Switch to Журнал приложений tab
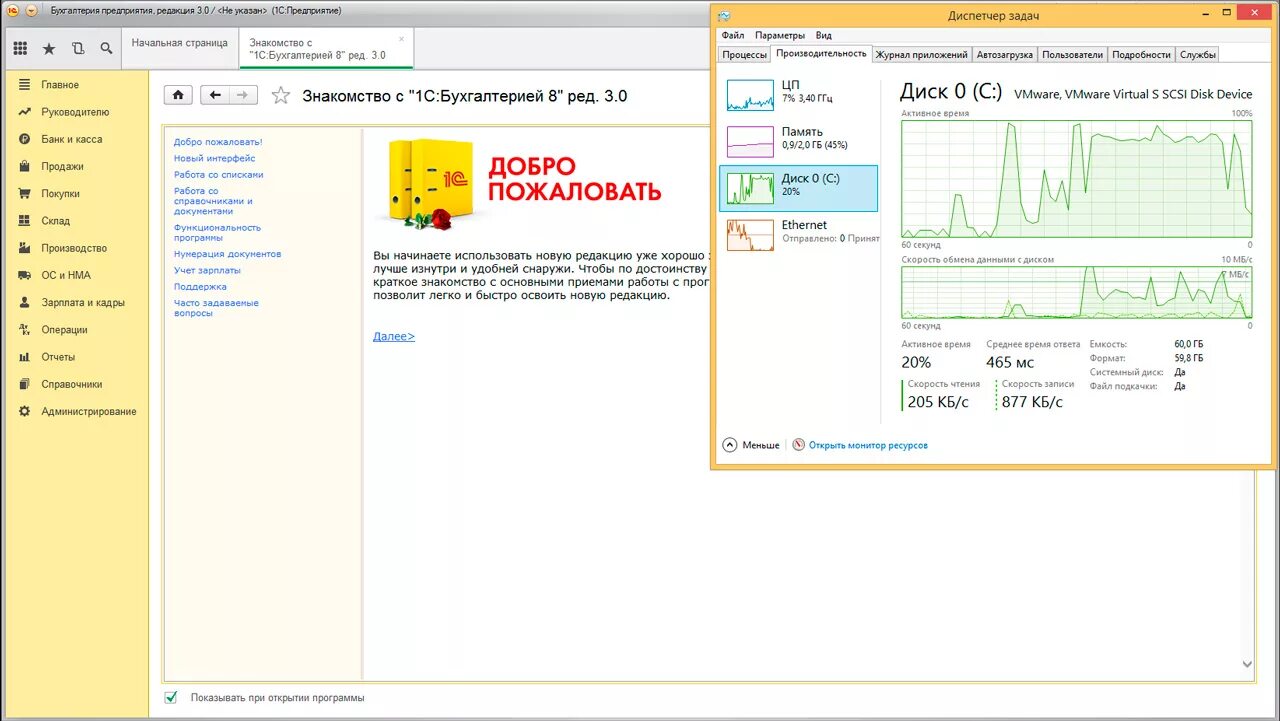The width and height of the screenshot is (1280, 721). coord(921,55)
